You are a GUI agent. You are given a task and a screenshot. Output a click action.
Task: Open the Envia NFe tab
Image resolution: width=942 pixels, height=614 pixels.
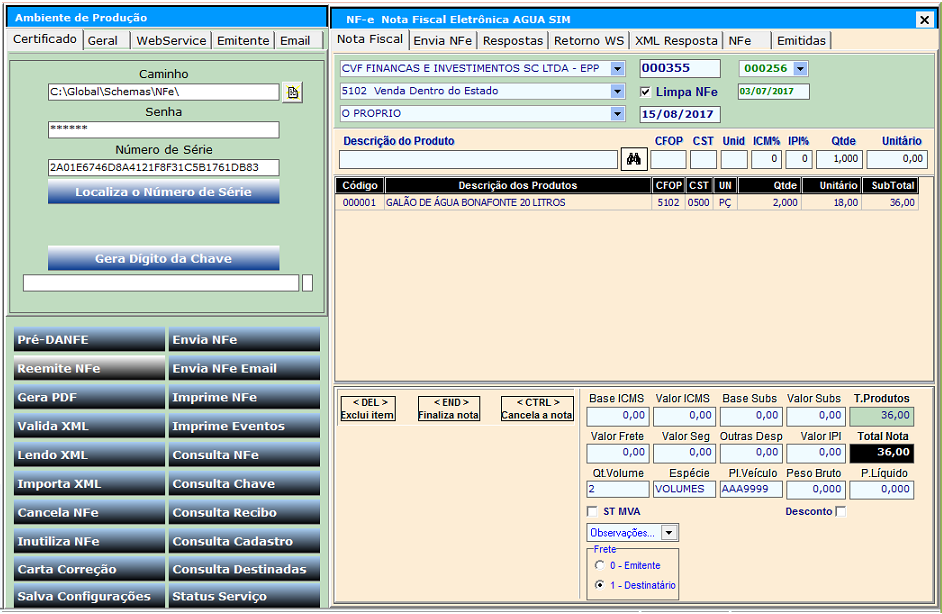[x=443, y=41]
